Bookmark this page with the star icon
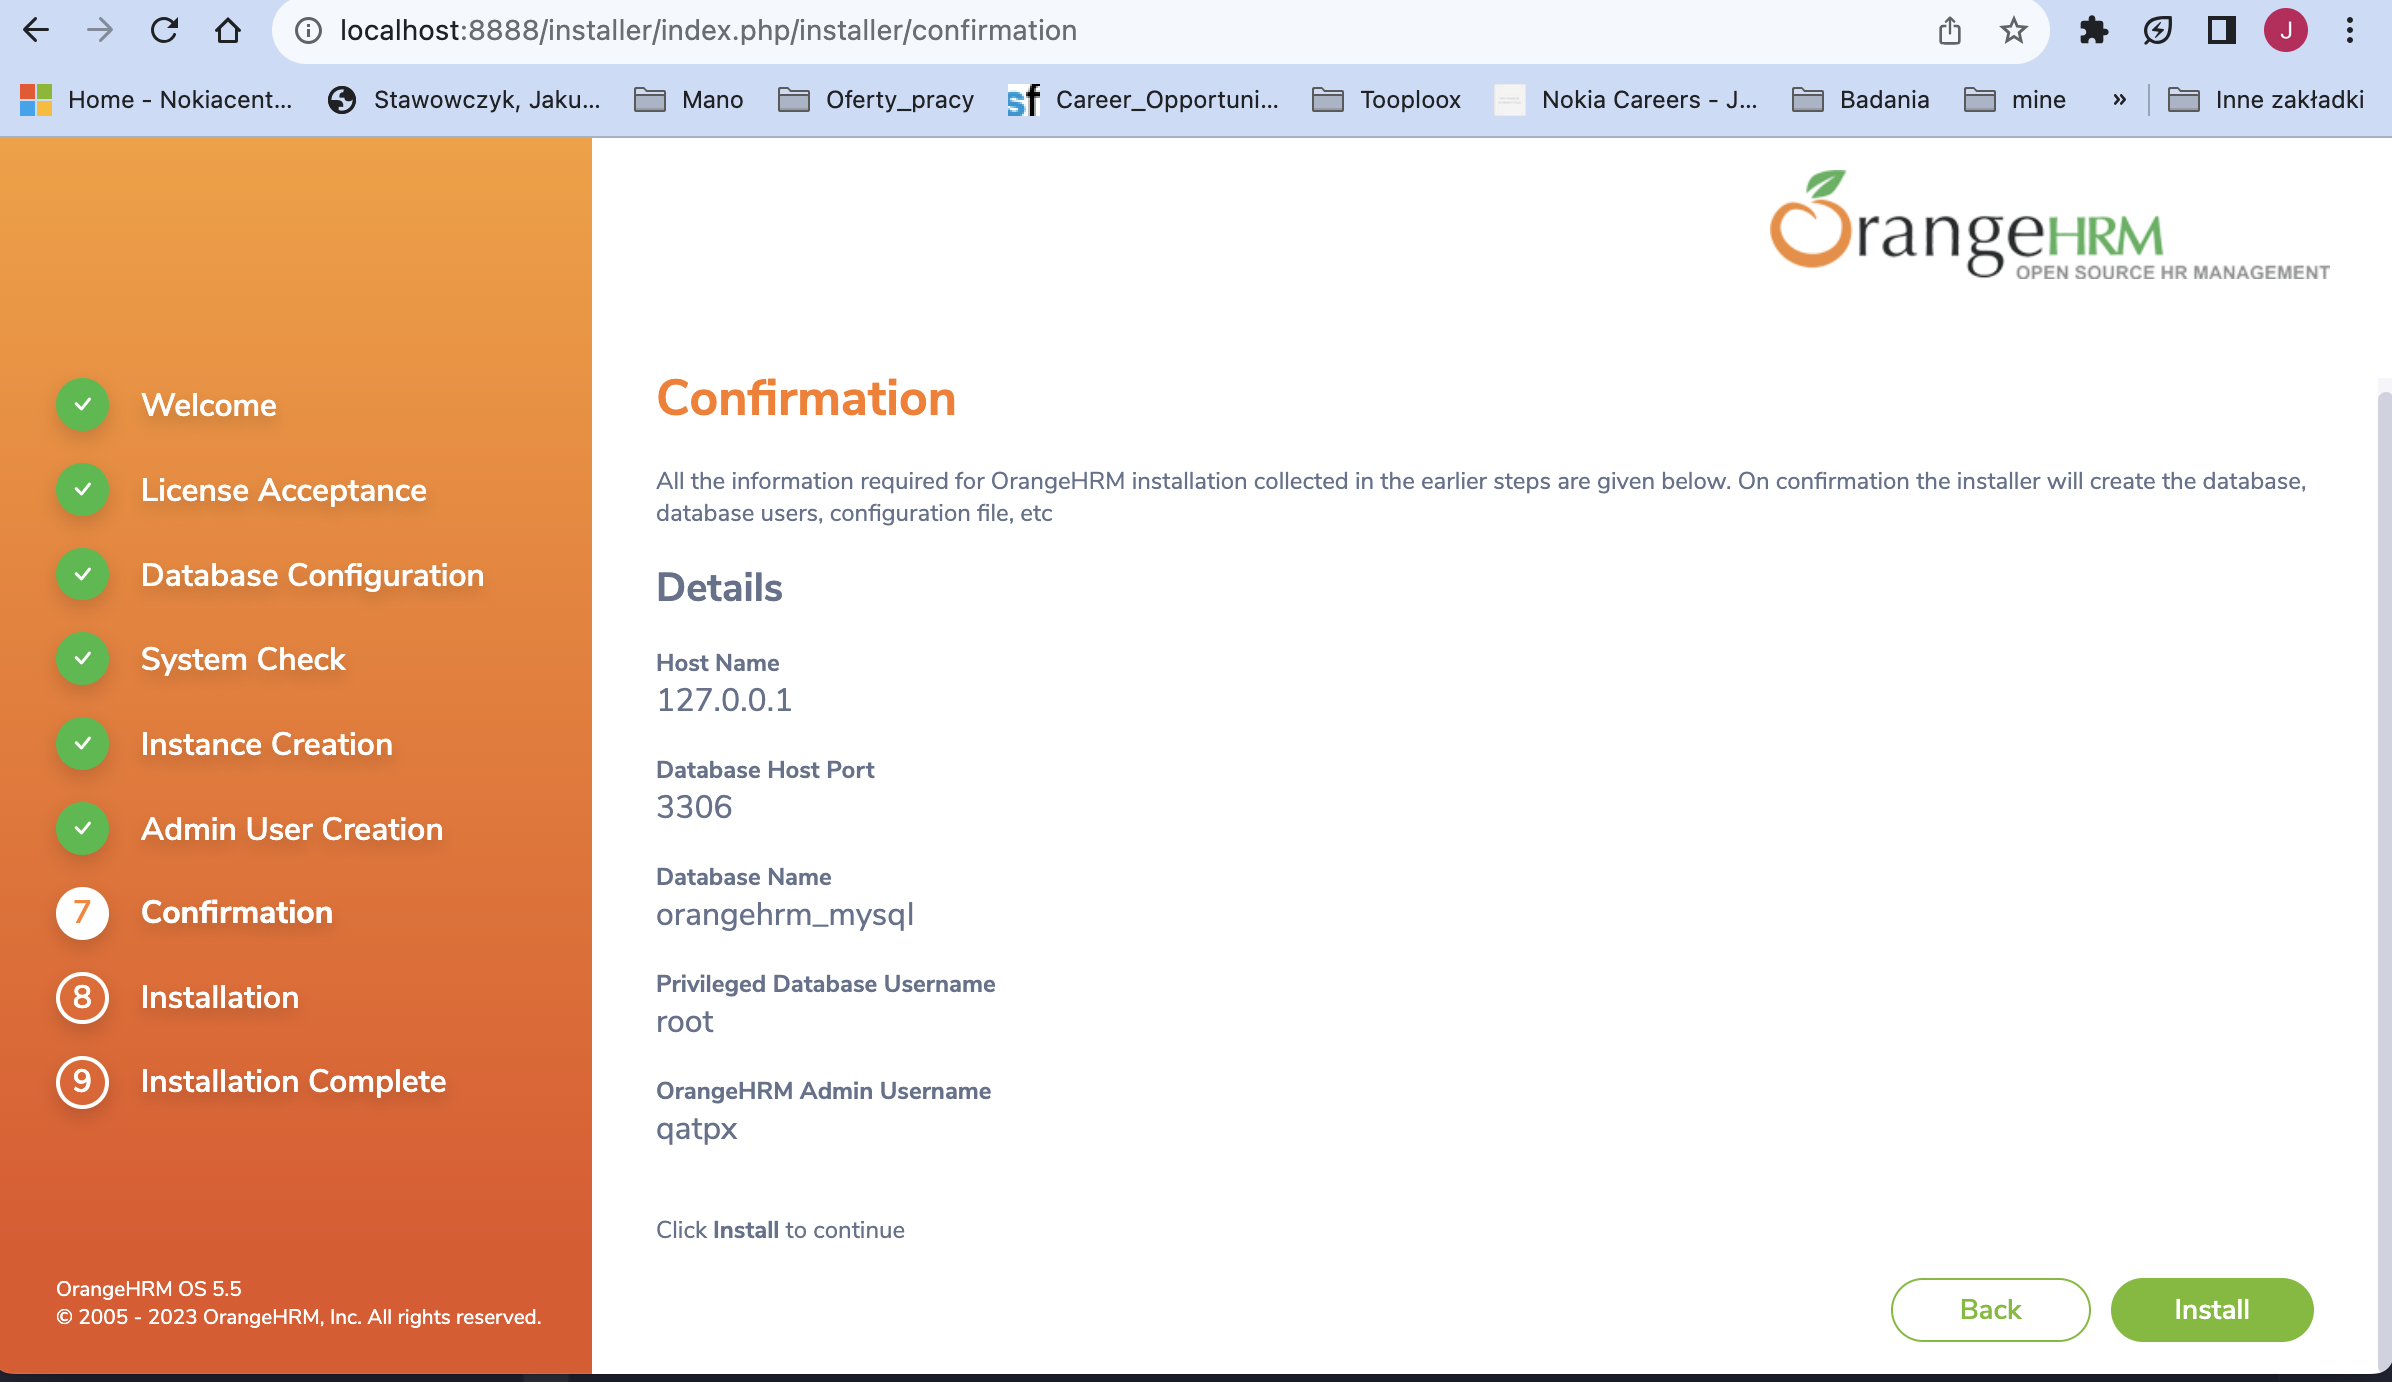 point(2013,30)
